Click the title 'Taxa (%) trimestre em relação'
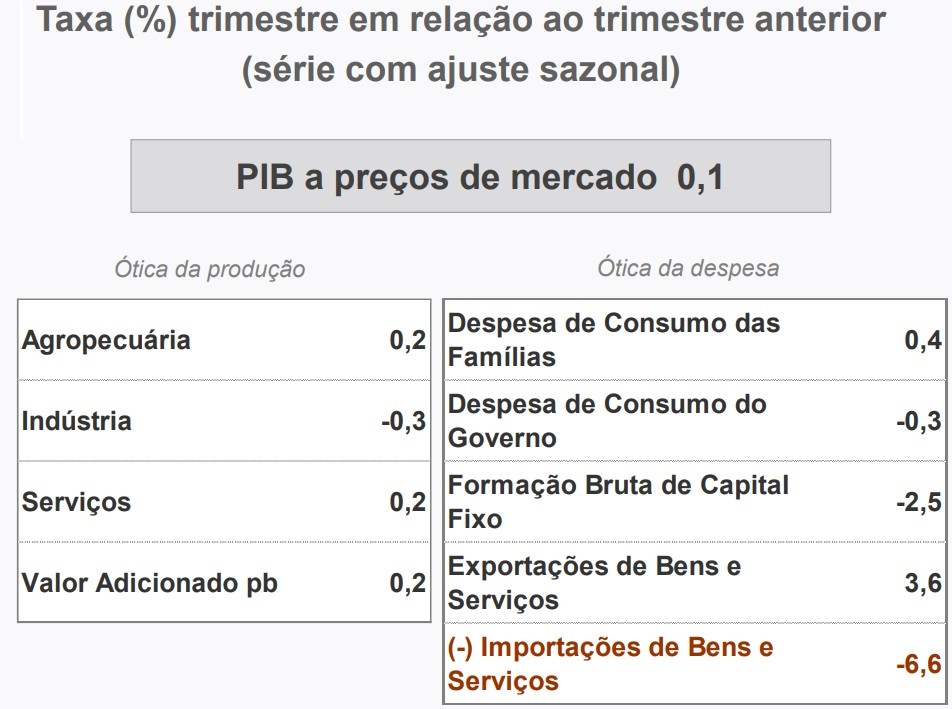Screen dimensions: 952x709 coord(461,22)
